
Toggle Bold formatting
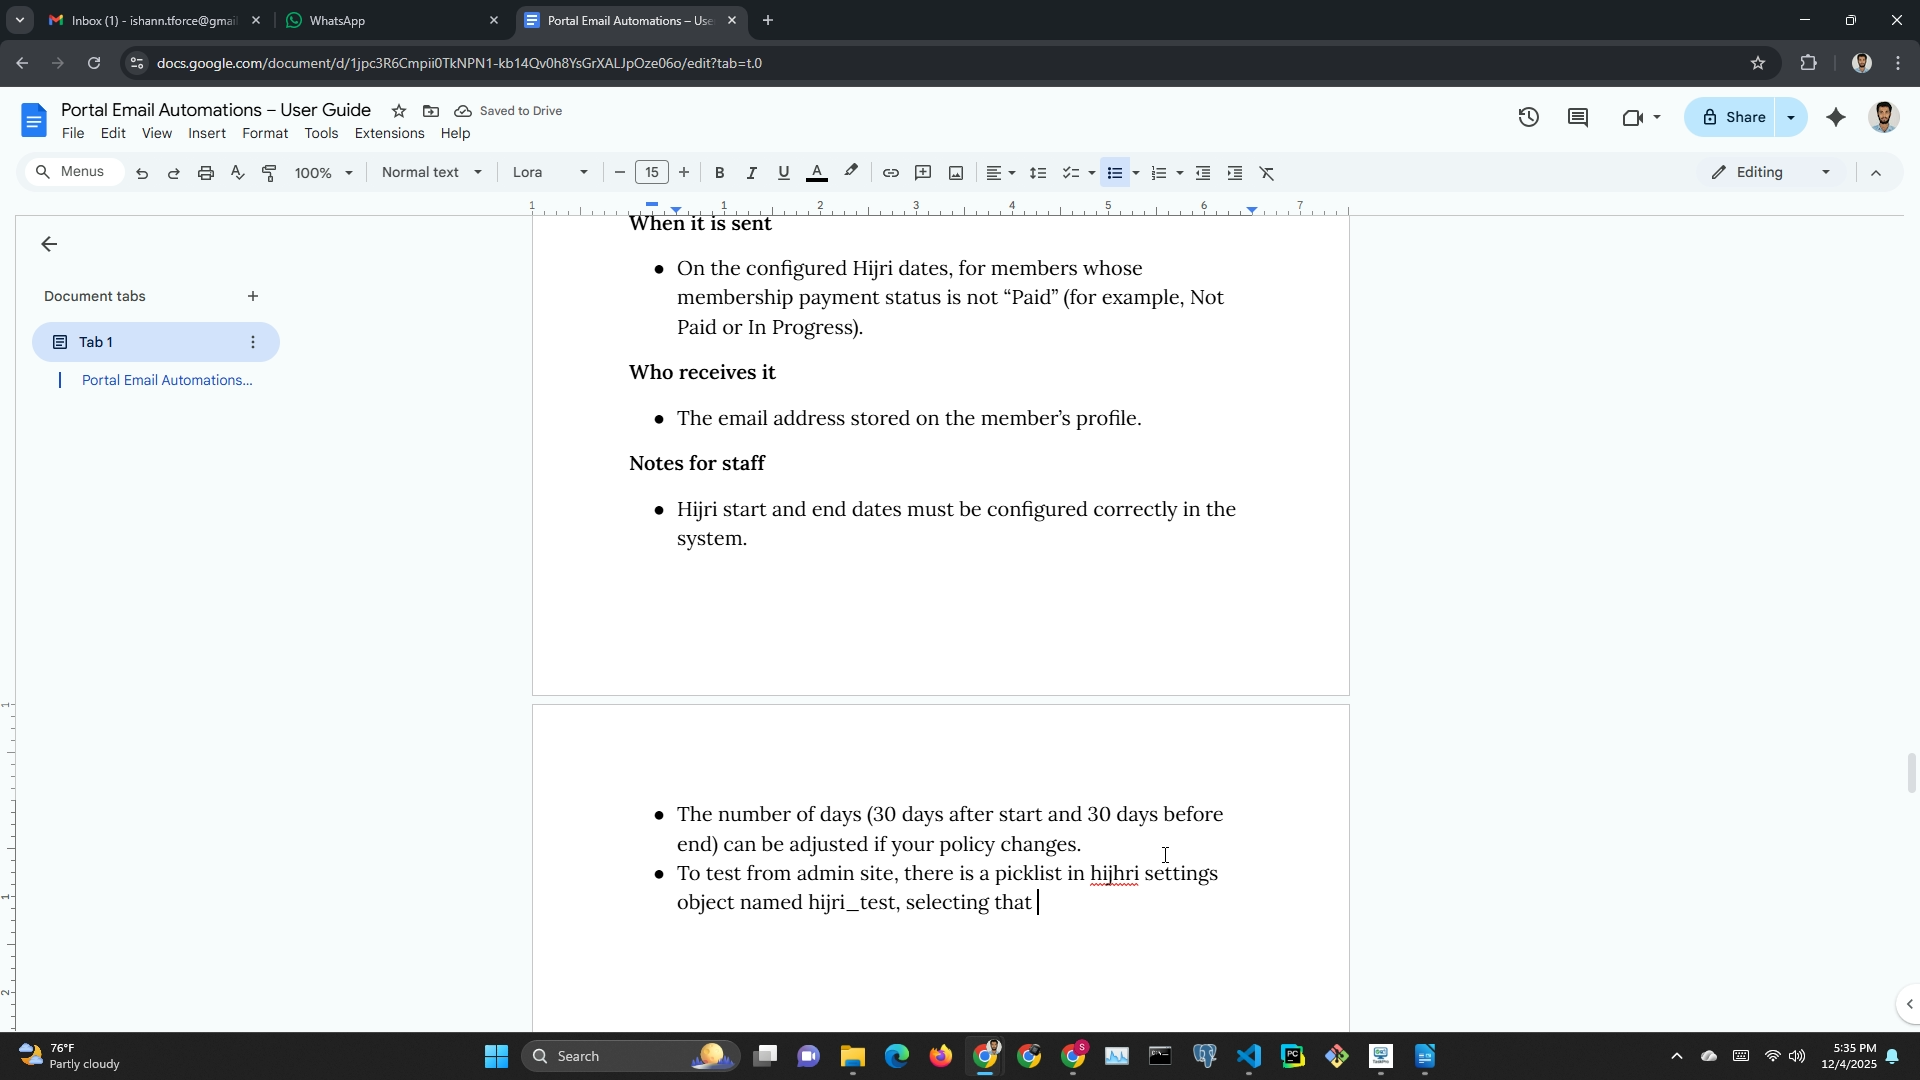click(719, 173)
